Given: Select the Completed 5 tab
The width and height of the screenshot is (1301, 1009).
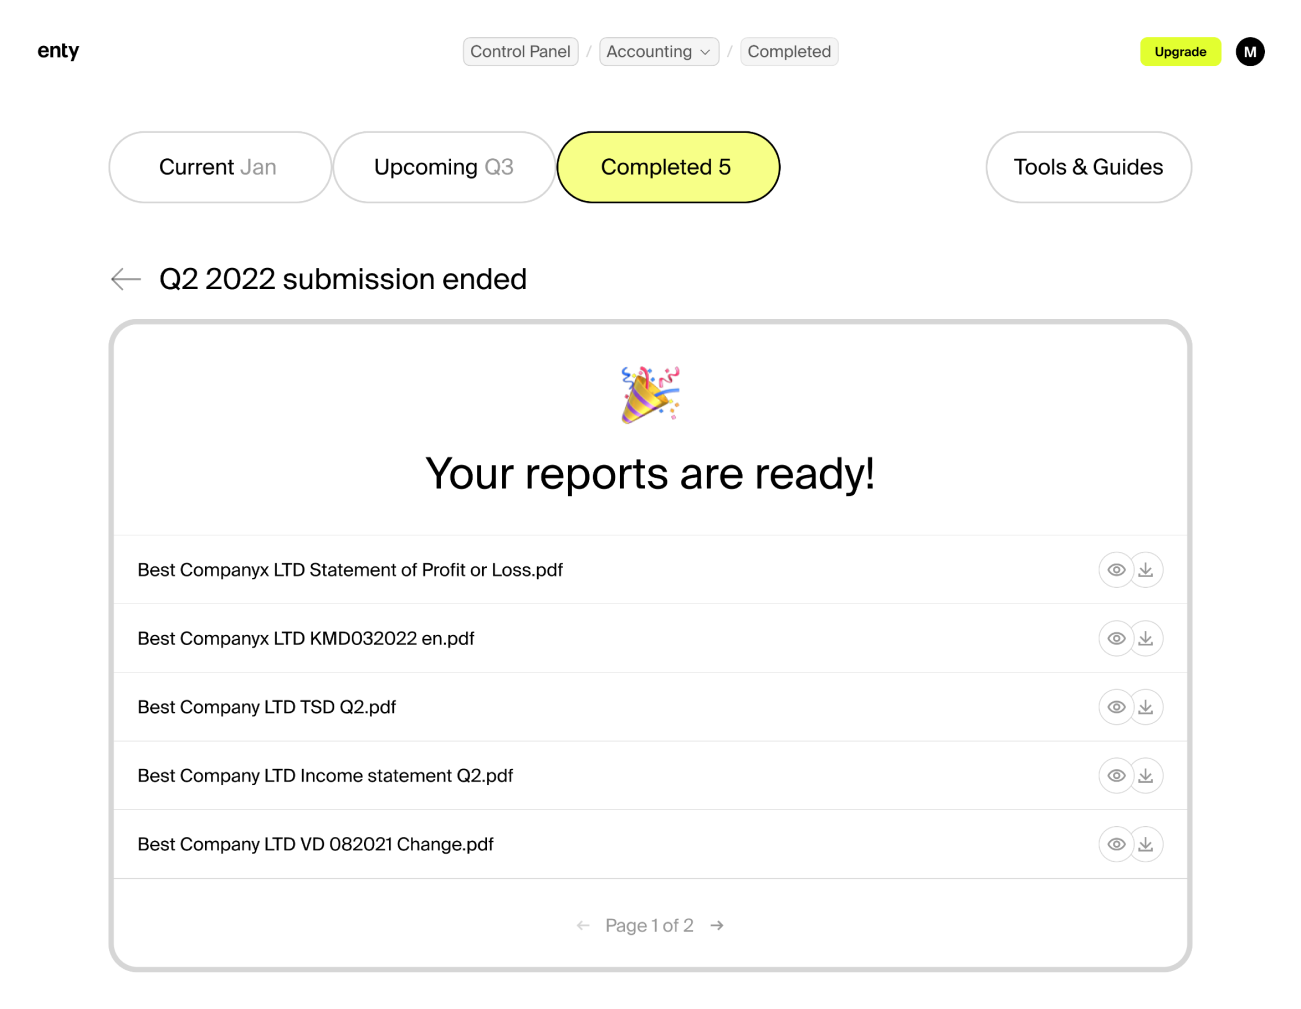Looking at the screenshot, I should click(x=668, y=167).
